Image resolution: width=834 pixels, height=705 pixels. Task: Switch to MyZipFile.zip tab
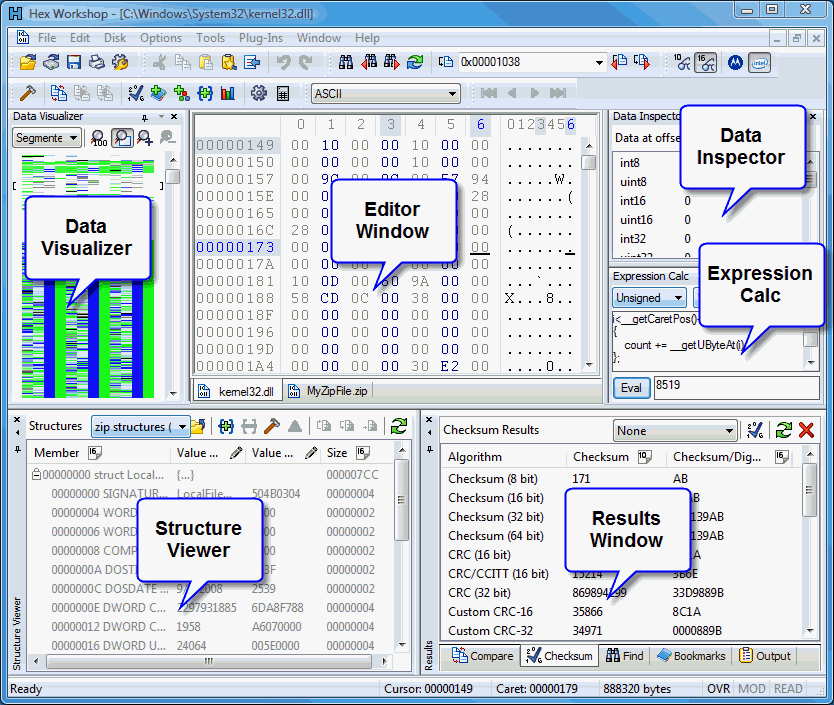pyautogui.click(x=329, y=391)
